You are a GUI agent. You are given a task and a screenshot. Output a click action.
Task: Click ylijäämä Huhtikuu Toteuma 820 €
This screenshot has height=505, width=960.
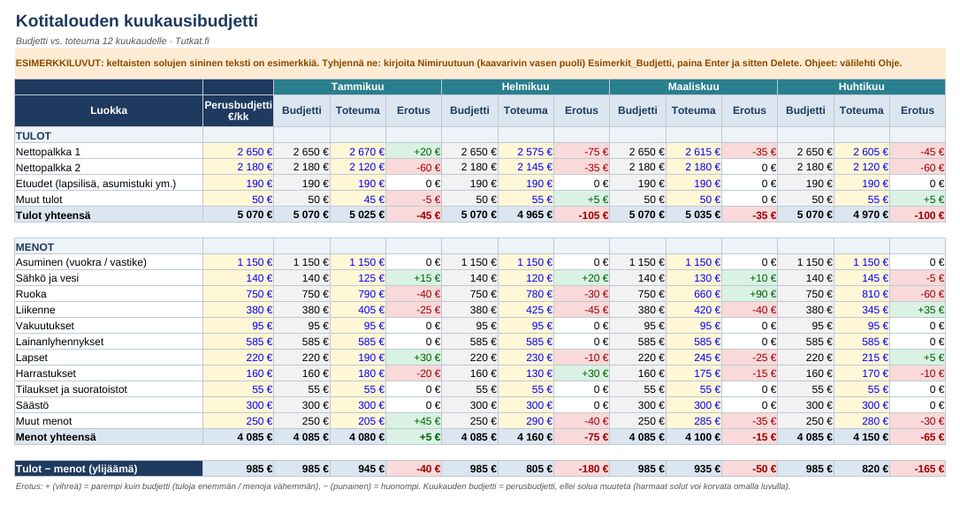point(861,468)
